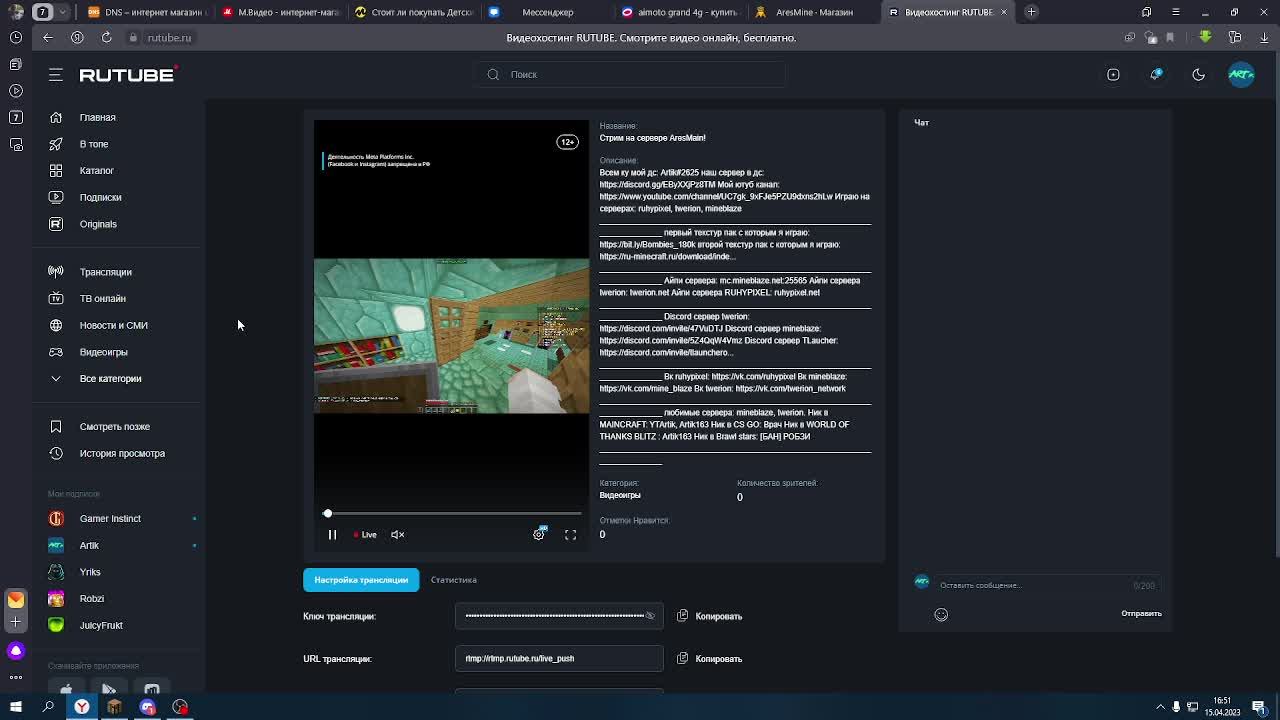This screenshot has width=1280, height=720.
Task: Open chat emoji picker
Action: [x=941, y=615]
